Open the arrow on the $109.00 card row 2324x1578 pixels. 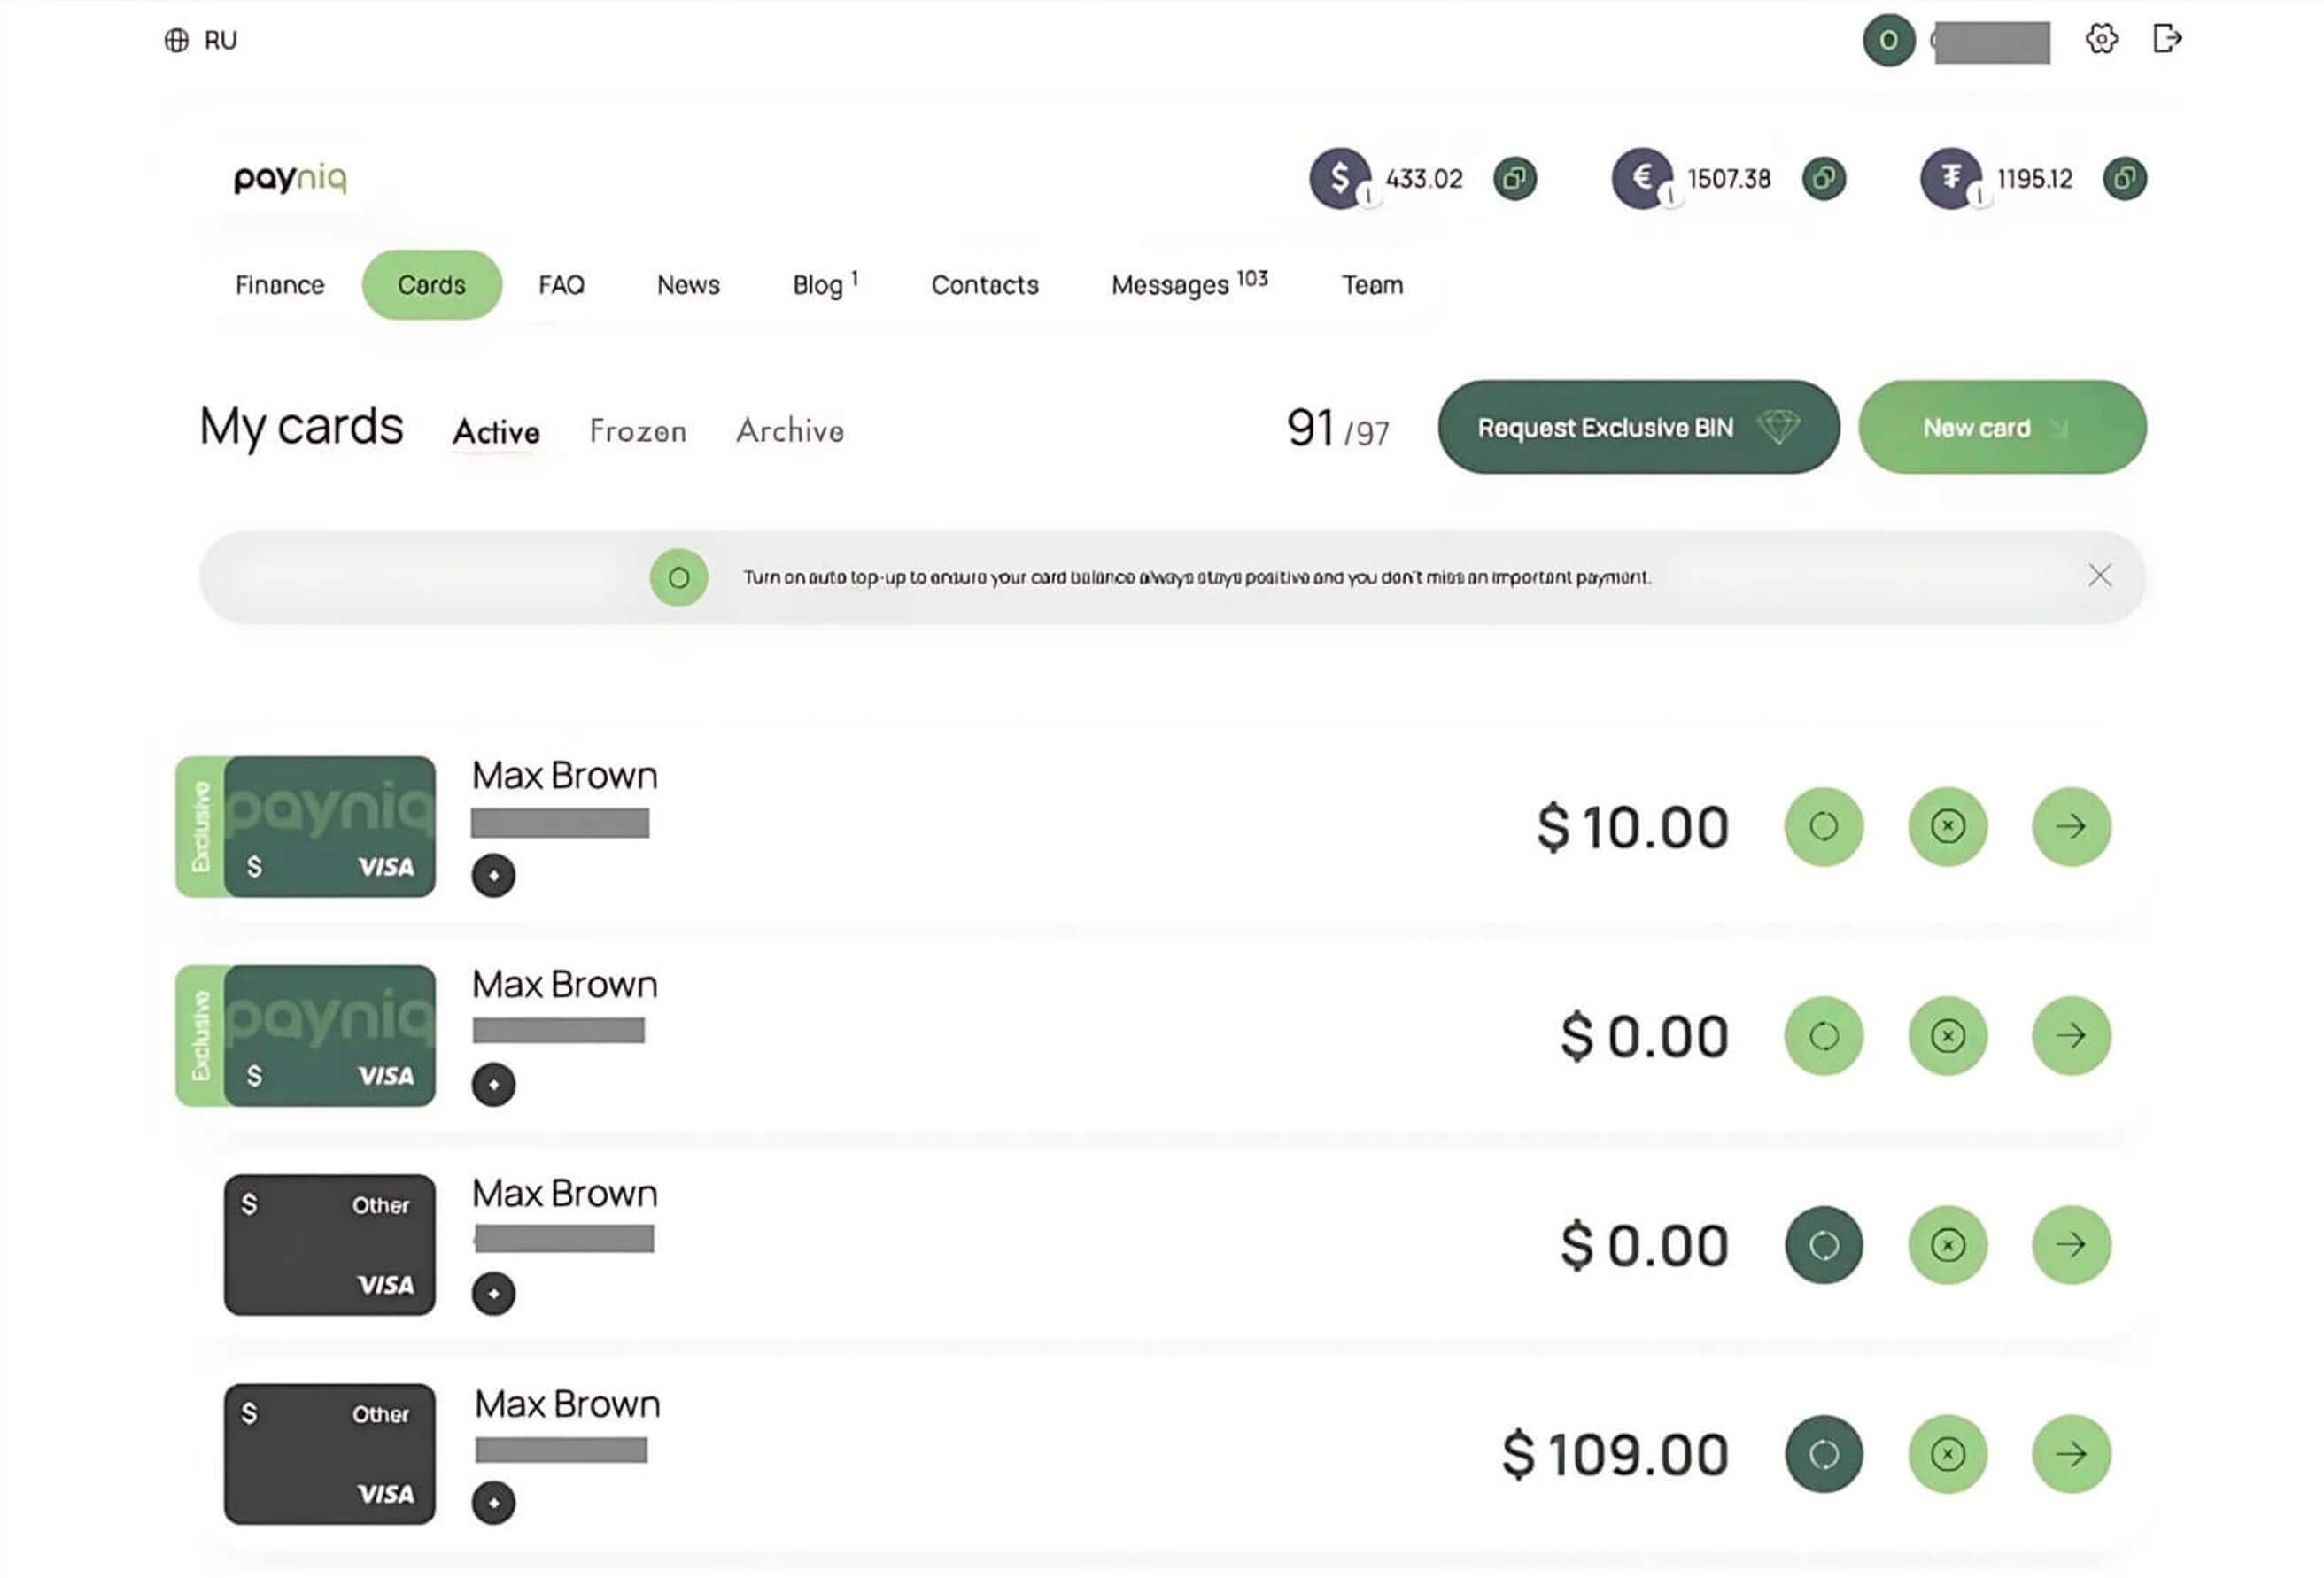[2070, 1454]
